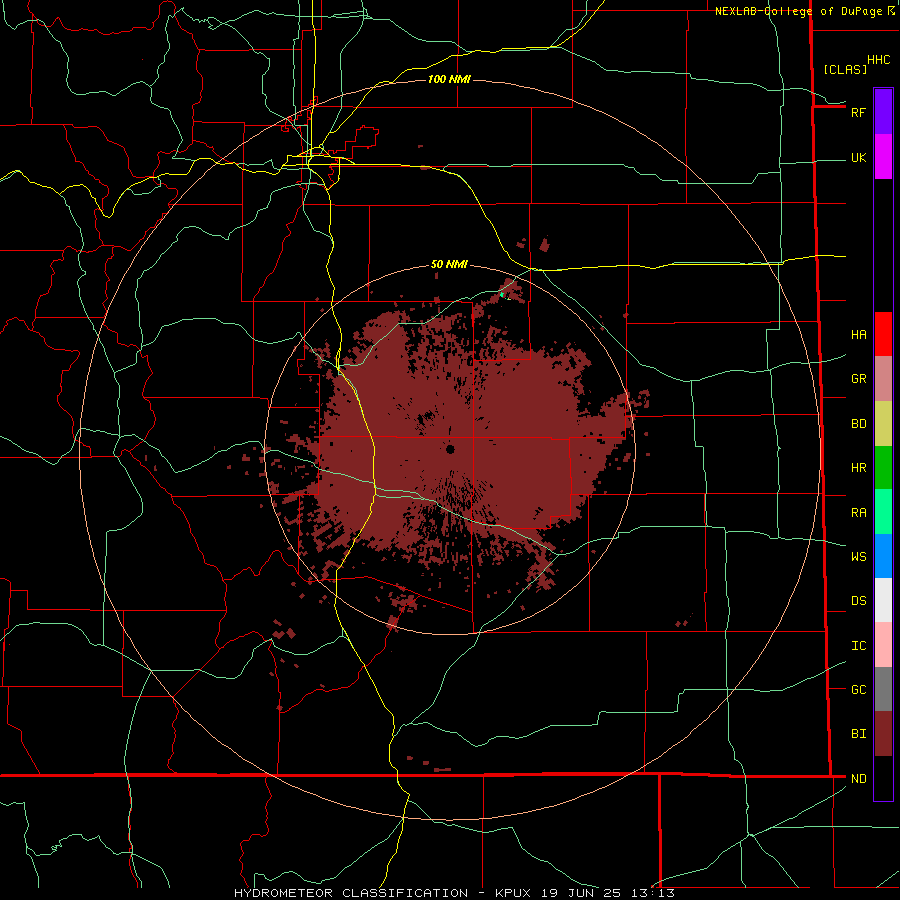
Task: Click the ND legend label
Action: point(858,778)
